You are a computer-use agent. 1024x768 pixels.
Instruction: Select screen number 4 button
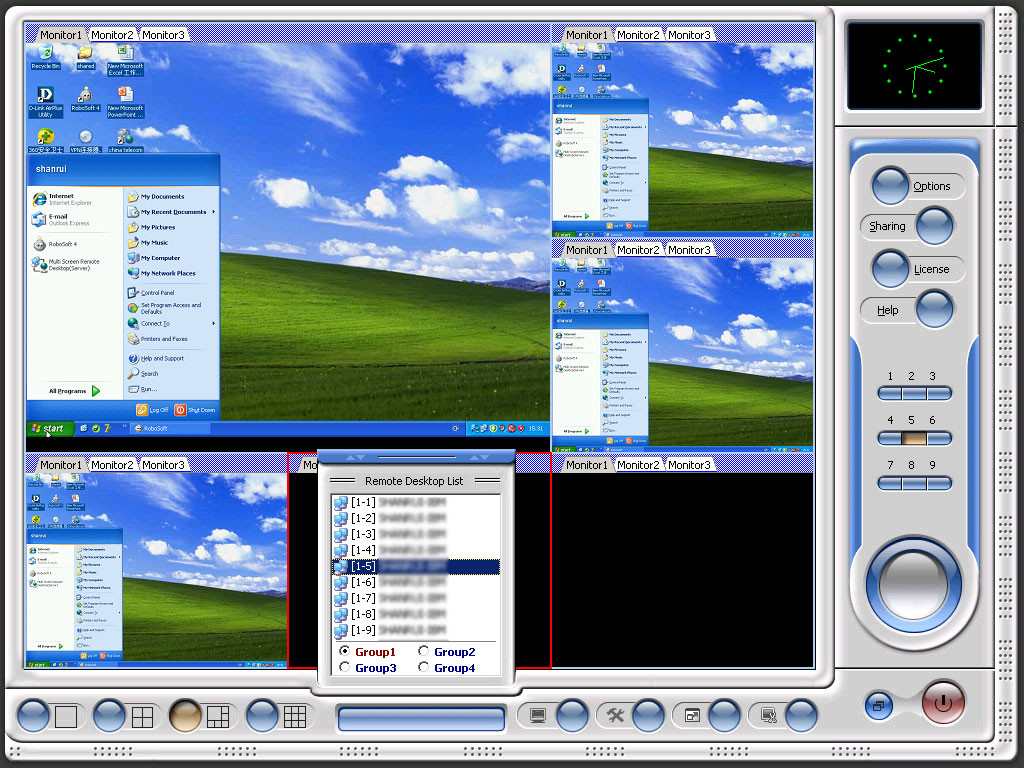(890, 438)
